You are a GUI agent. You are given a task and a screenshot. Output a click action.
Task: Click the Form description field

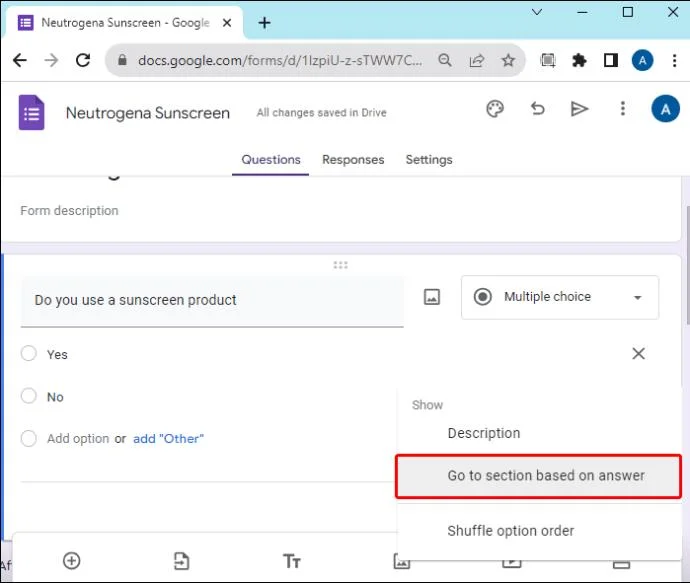coord(70,211)
